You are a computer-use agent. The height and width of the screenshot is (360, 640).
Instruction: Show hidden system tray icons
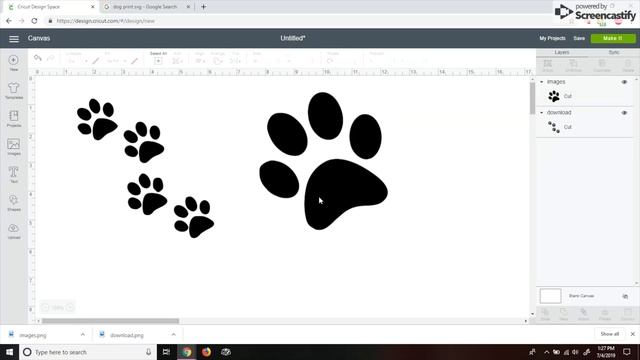pos(547,352)
